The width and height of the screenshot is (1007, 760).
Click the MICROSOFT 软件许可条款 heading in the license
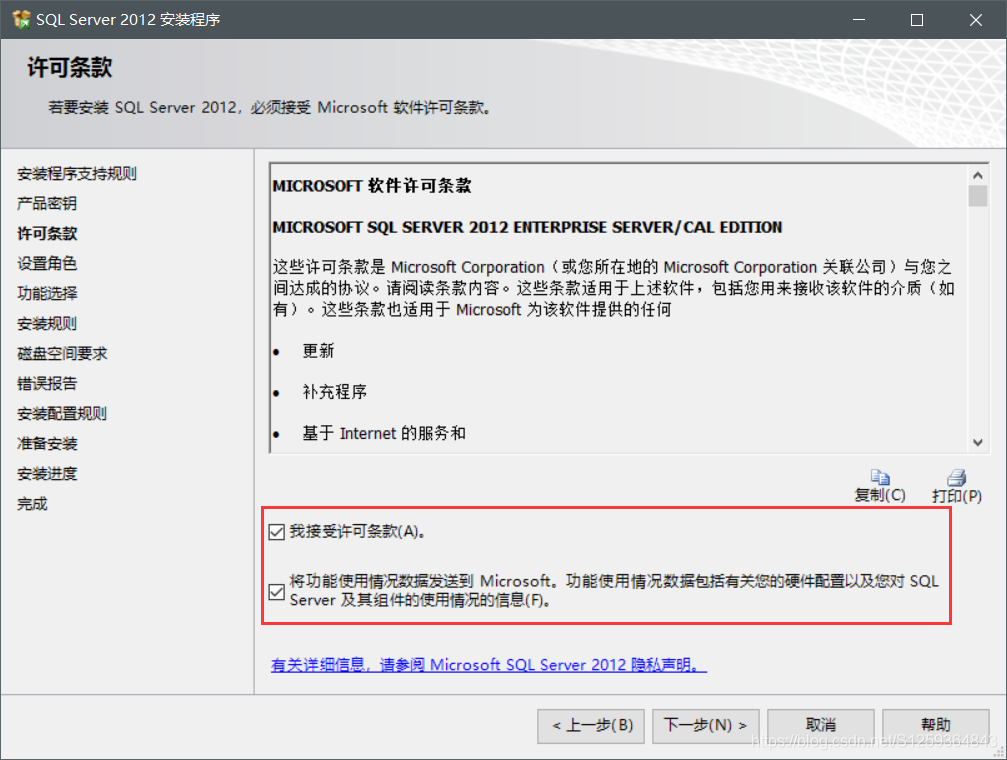click(x=372, y=186)
